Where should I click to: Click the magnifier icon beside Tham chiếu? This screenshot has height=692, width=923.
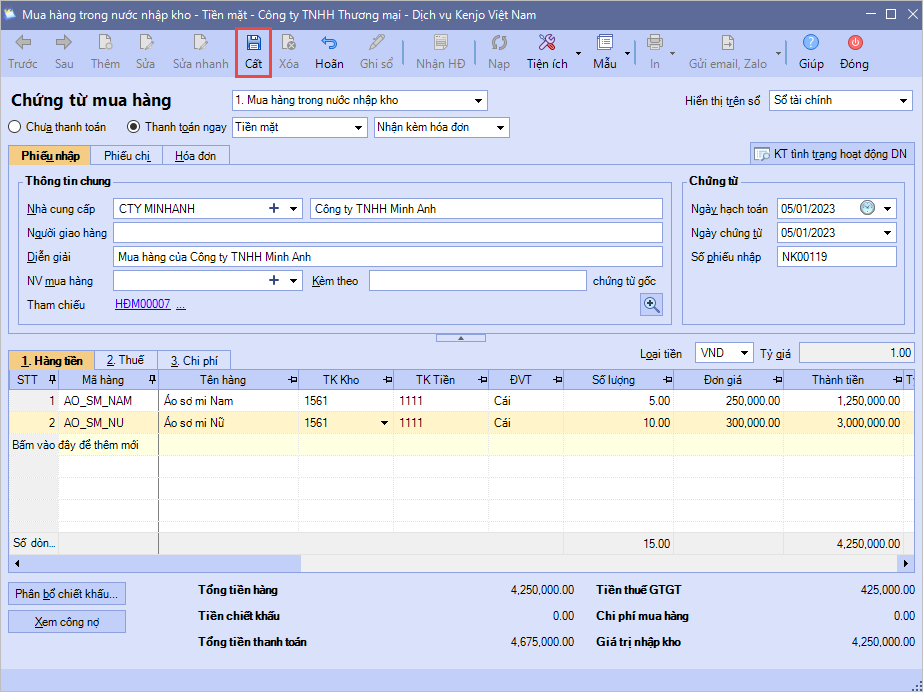pyautogui.click(x=652, y=305)
